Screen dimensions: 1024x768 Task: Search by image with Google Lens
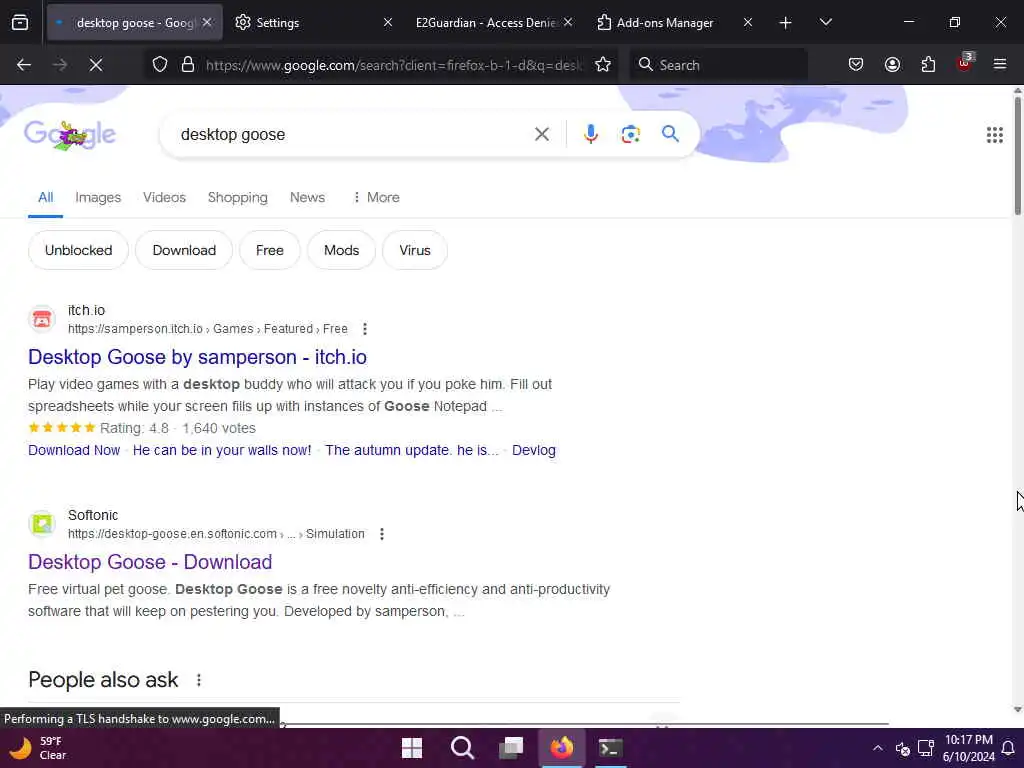click(x=630, y=135)
